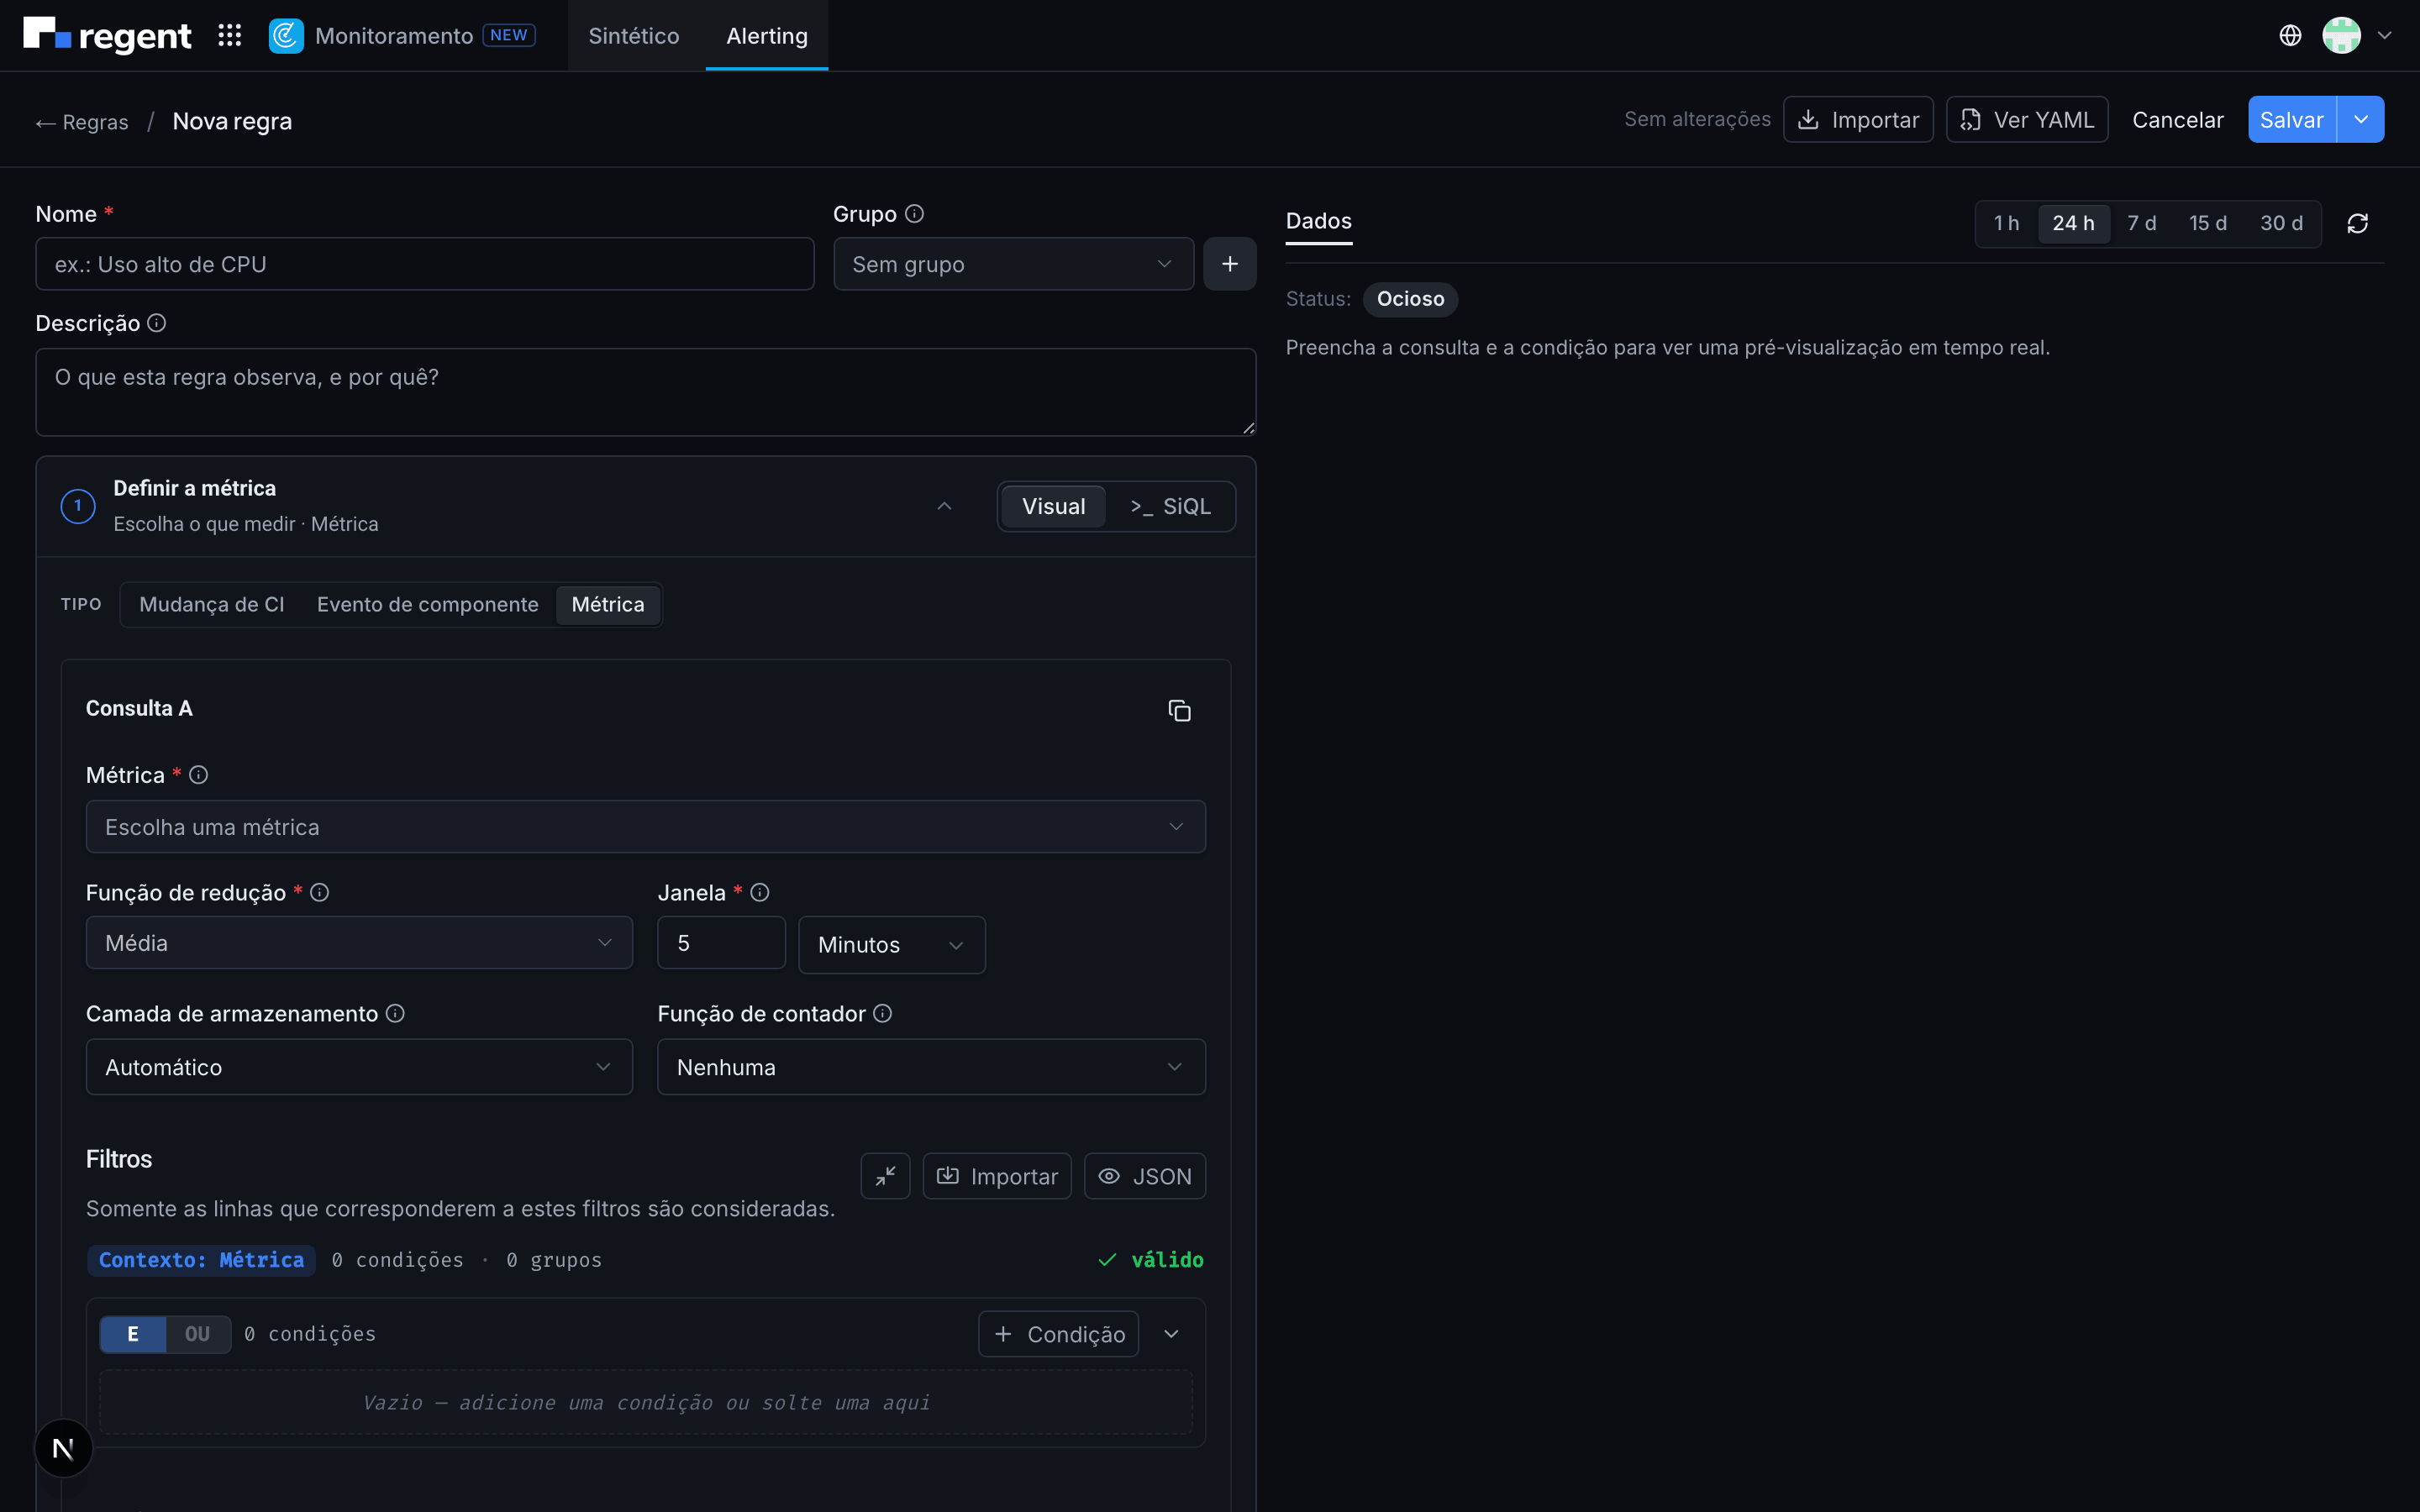Screen dimensions: 2420x1512
Task: Select Mudança de CI type
Action: tap(212, 605)
